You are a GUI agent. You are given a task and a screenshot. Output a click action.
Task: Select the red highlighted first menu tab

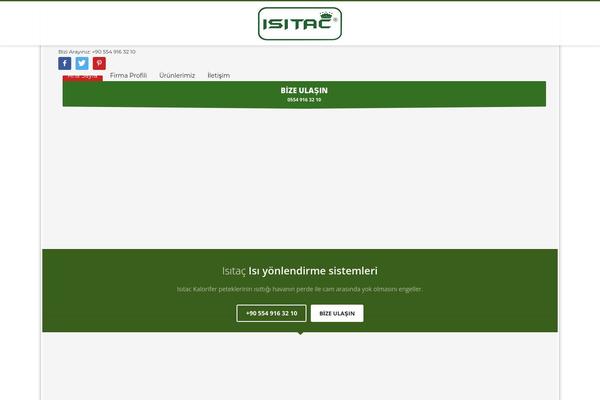[x=83, y=78]
